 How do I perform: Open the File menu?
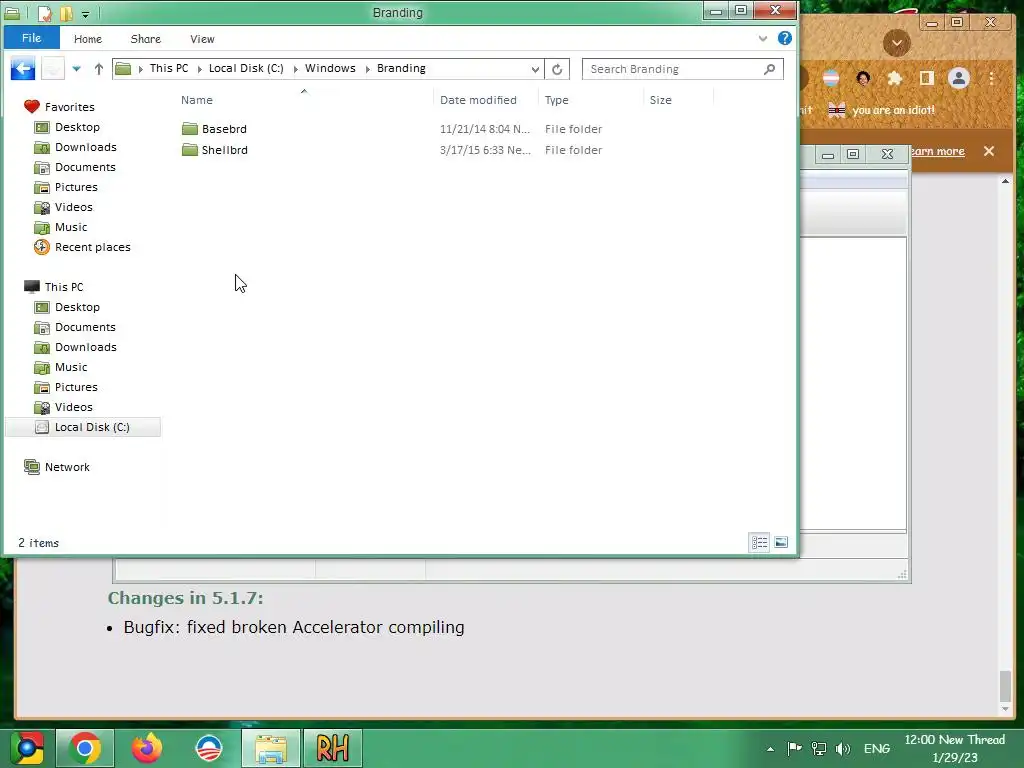[x=31, y=38]
